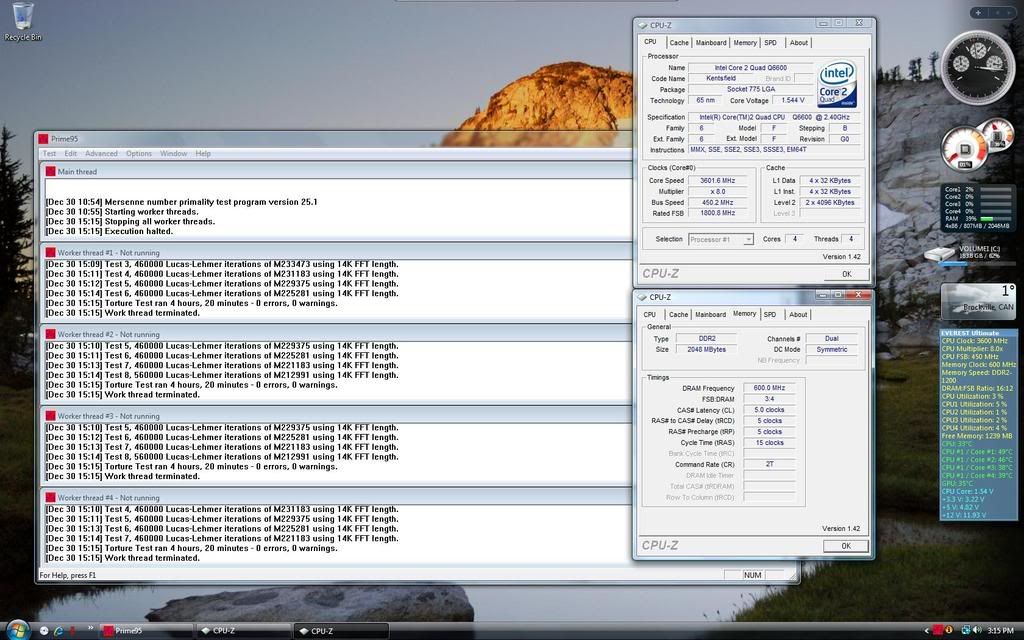Viewport: 1024px width, 640px height.
Task: Switch to Prime95 in the taskbar
Action: (x=146, y=631)
